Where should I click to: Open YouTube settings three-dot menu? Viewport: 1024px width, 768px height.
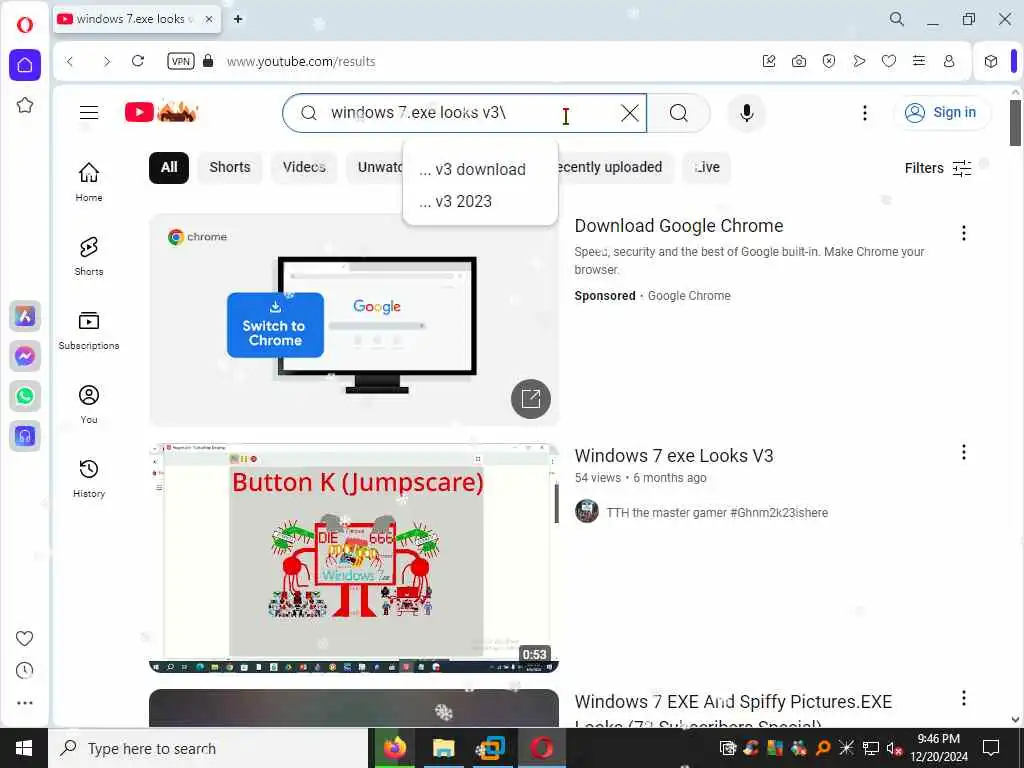865,113
